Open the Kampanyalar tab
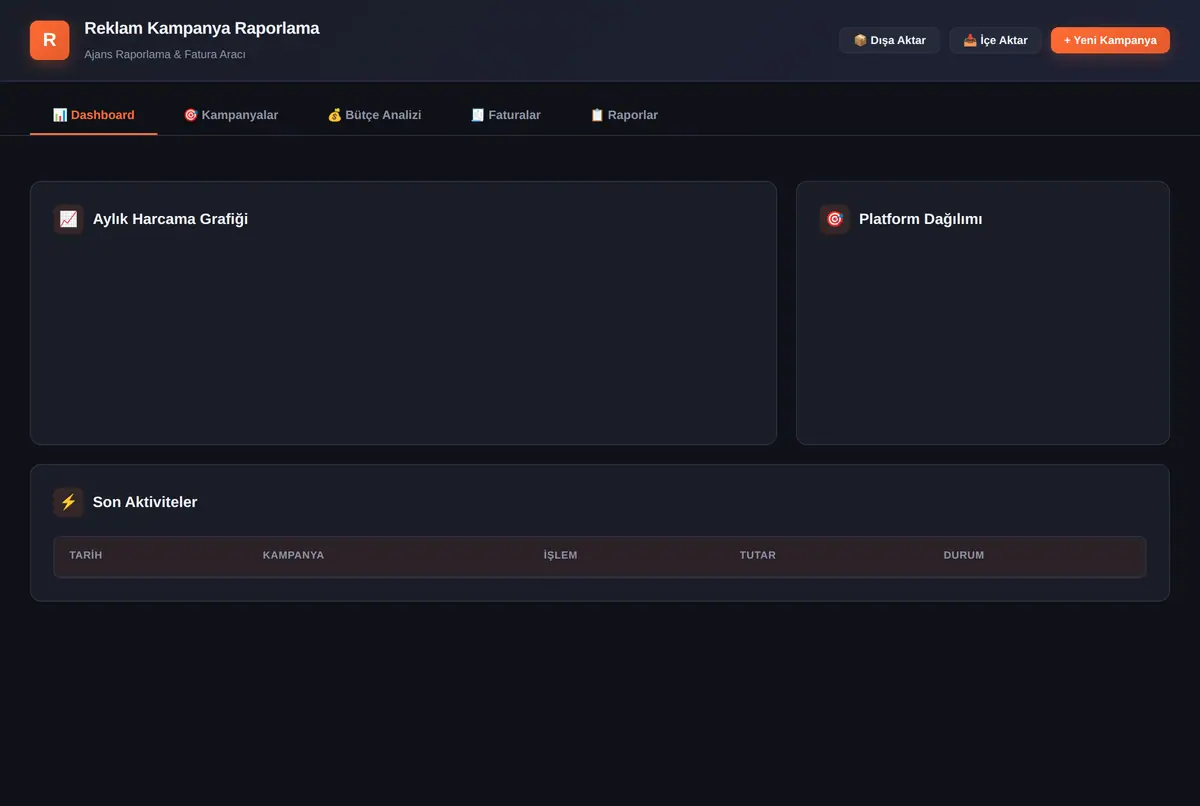This screenshot has height=806, width=1200. (231, 115)
